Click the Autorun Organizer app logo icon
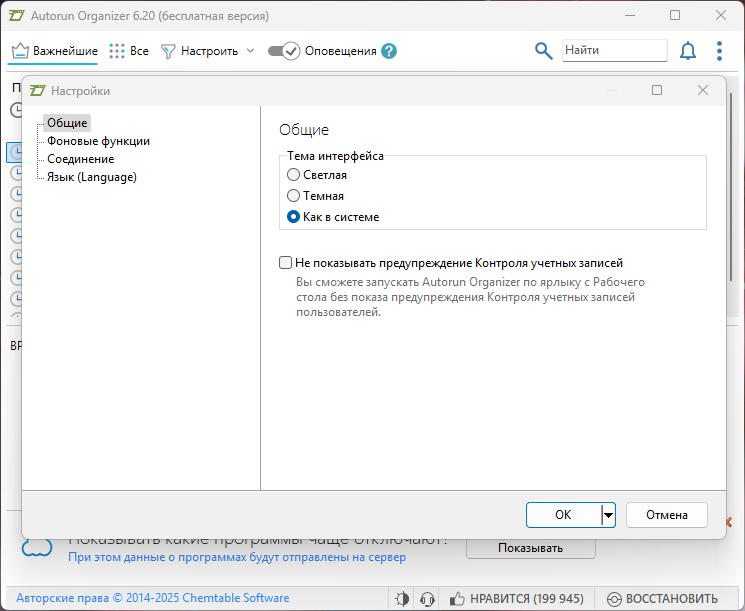Viewport: 745px width, 611px height. coord(17,16)
